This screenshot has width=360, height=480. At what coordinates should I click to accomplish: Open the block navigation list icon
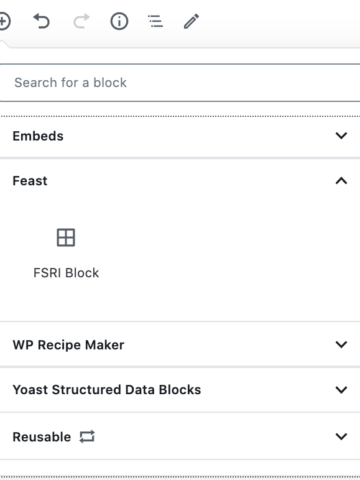tap(155, 21)
